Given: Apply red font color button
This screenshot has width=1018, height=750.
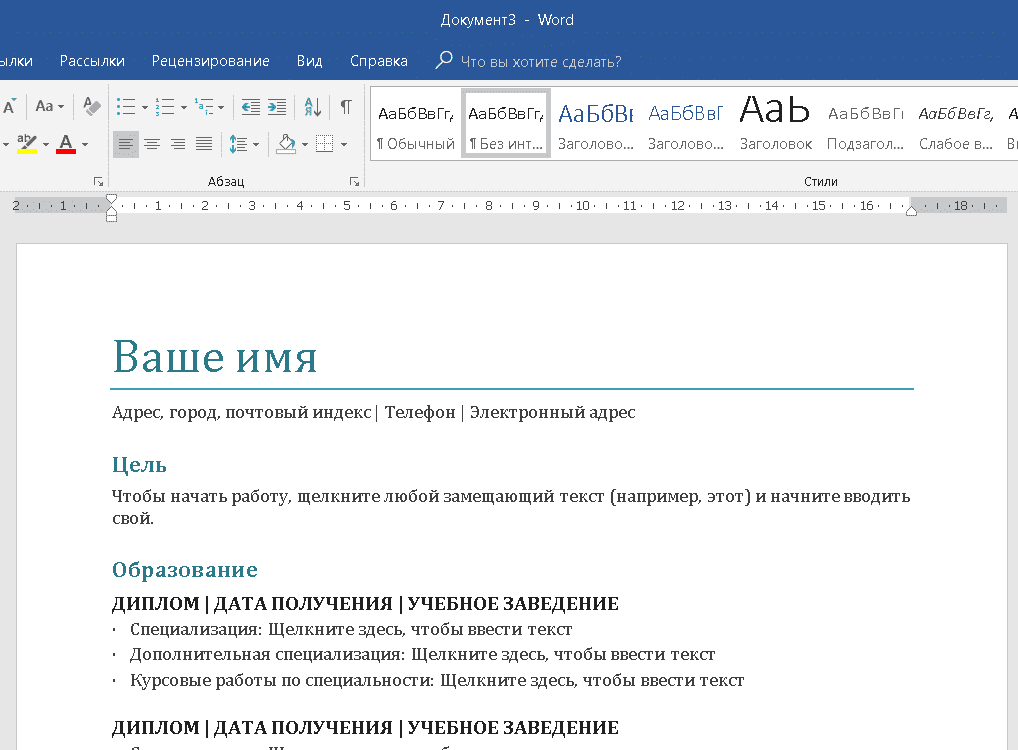Looking at the screenshot, I should coord(66,144).
